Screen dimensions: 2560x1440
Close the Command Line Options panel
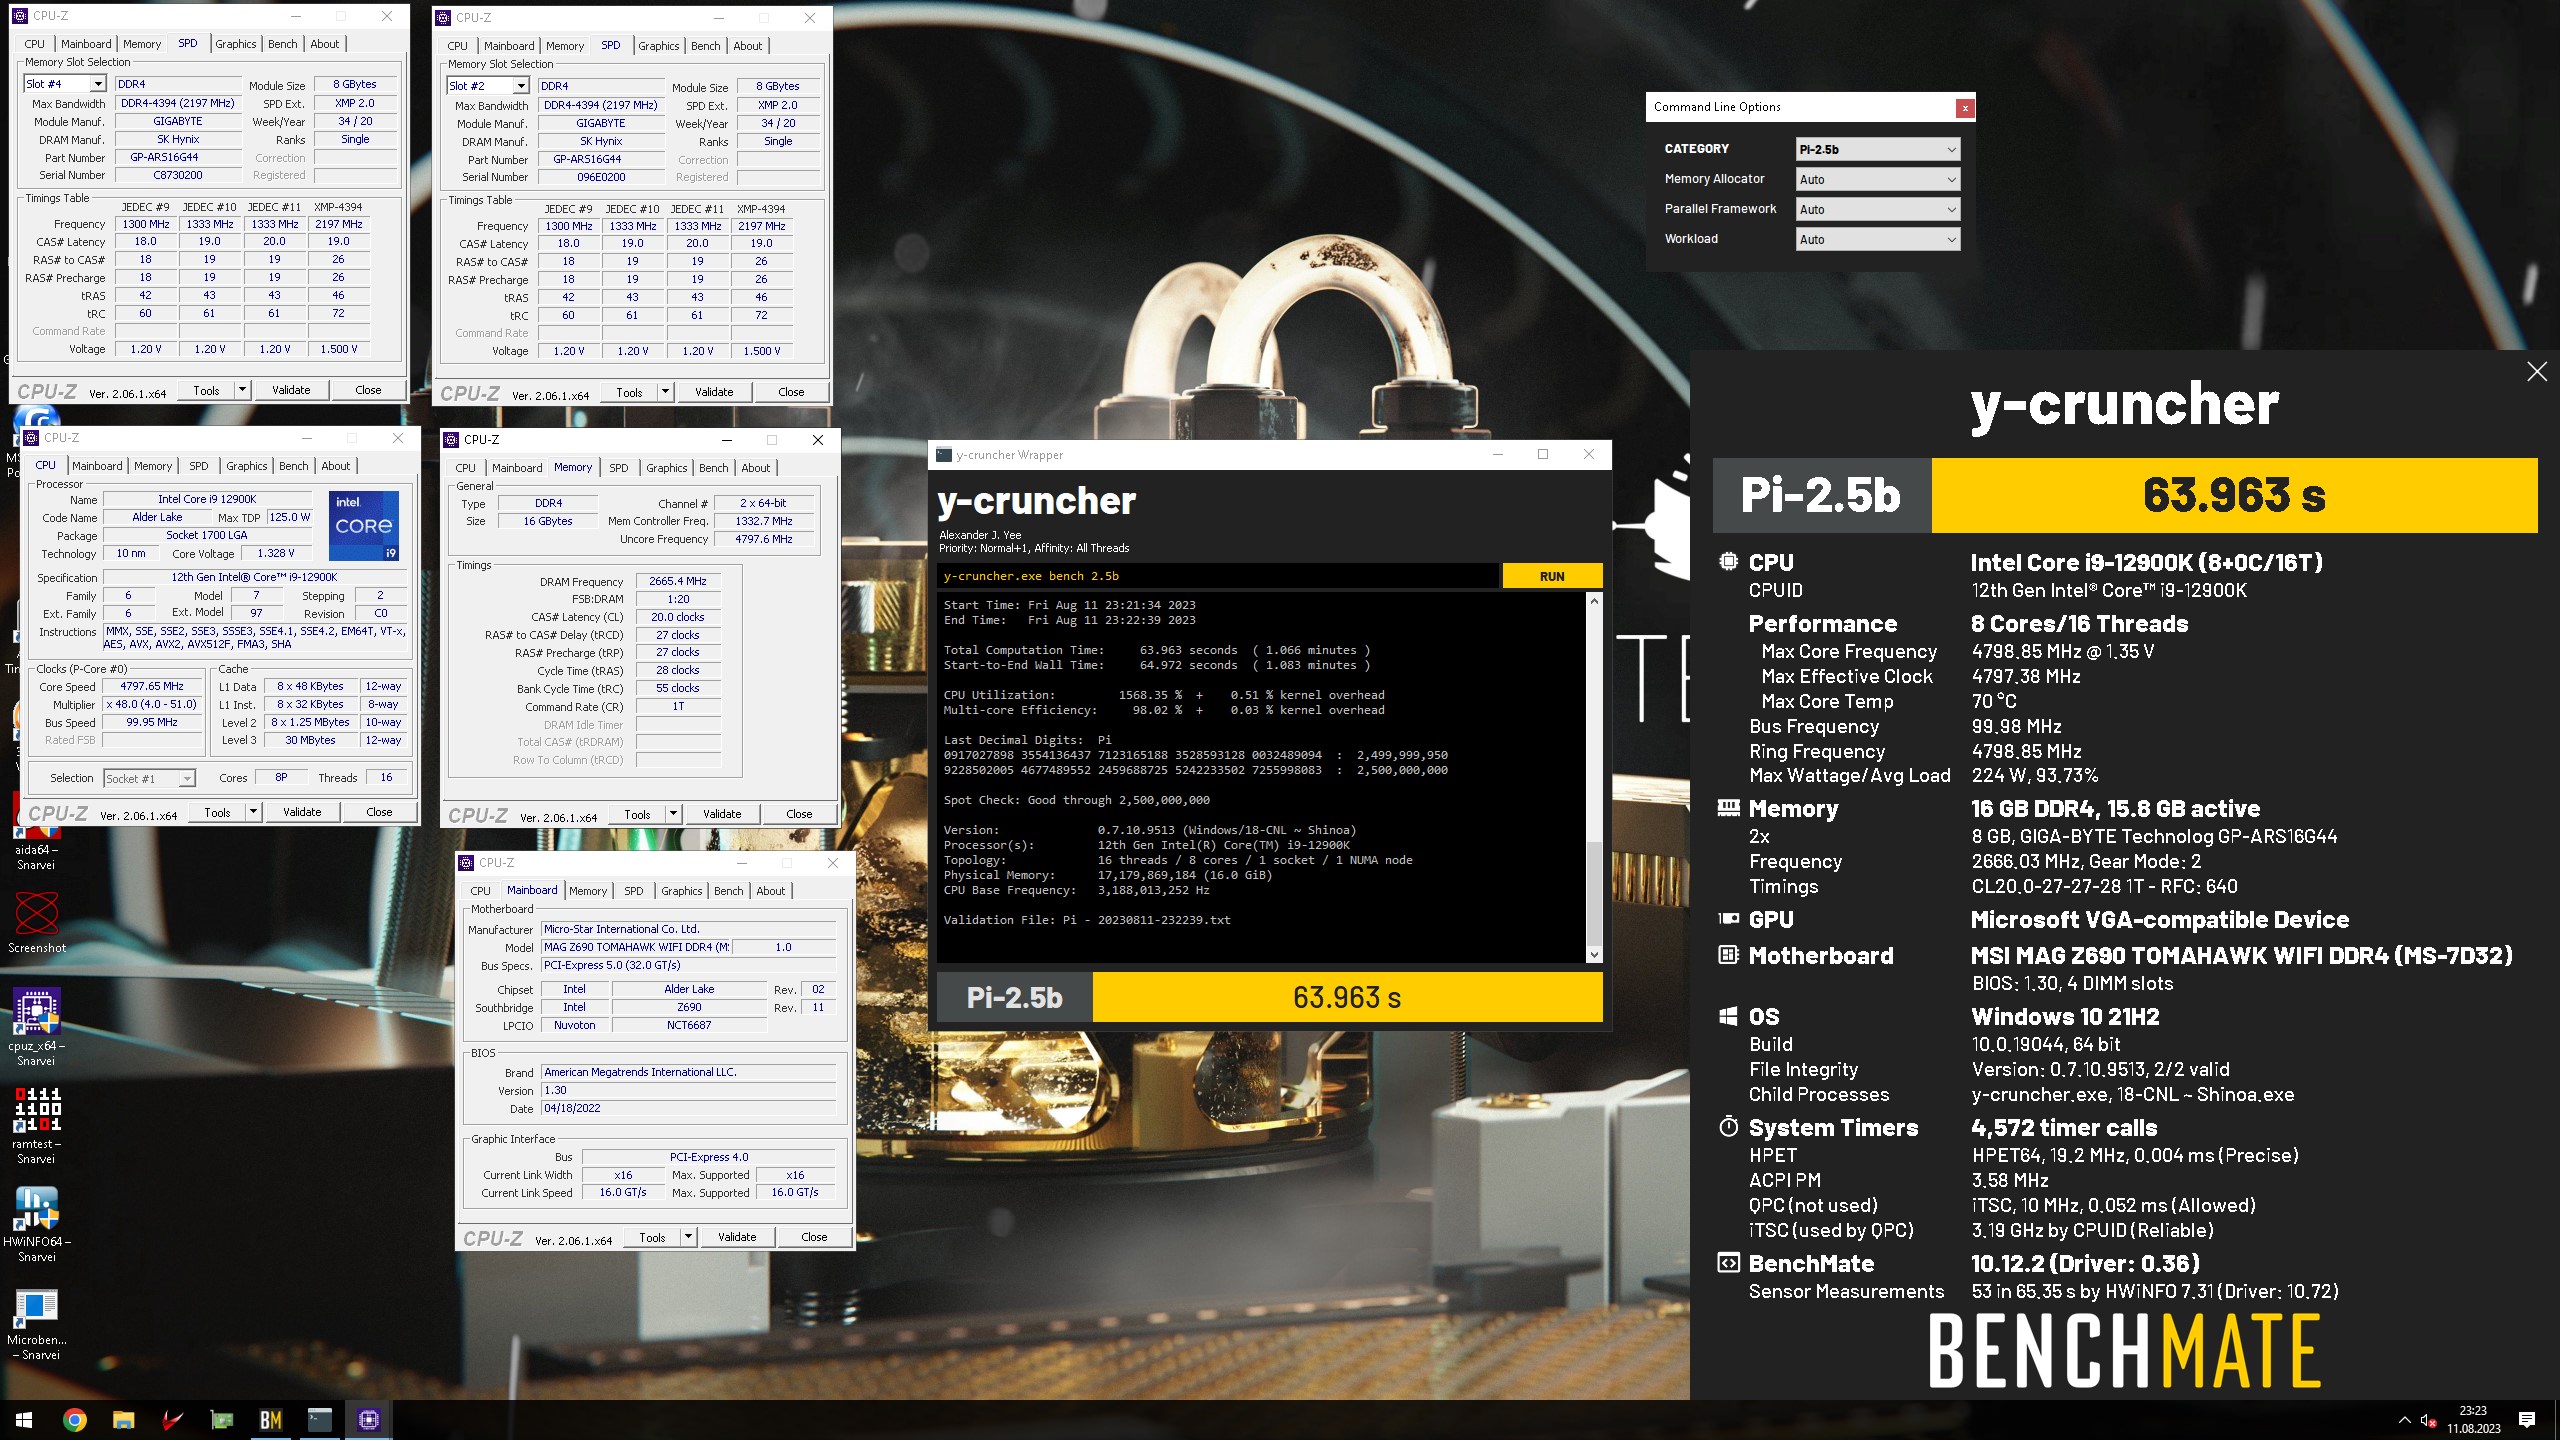[1965, 107]
